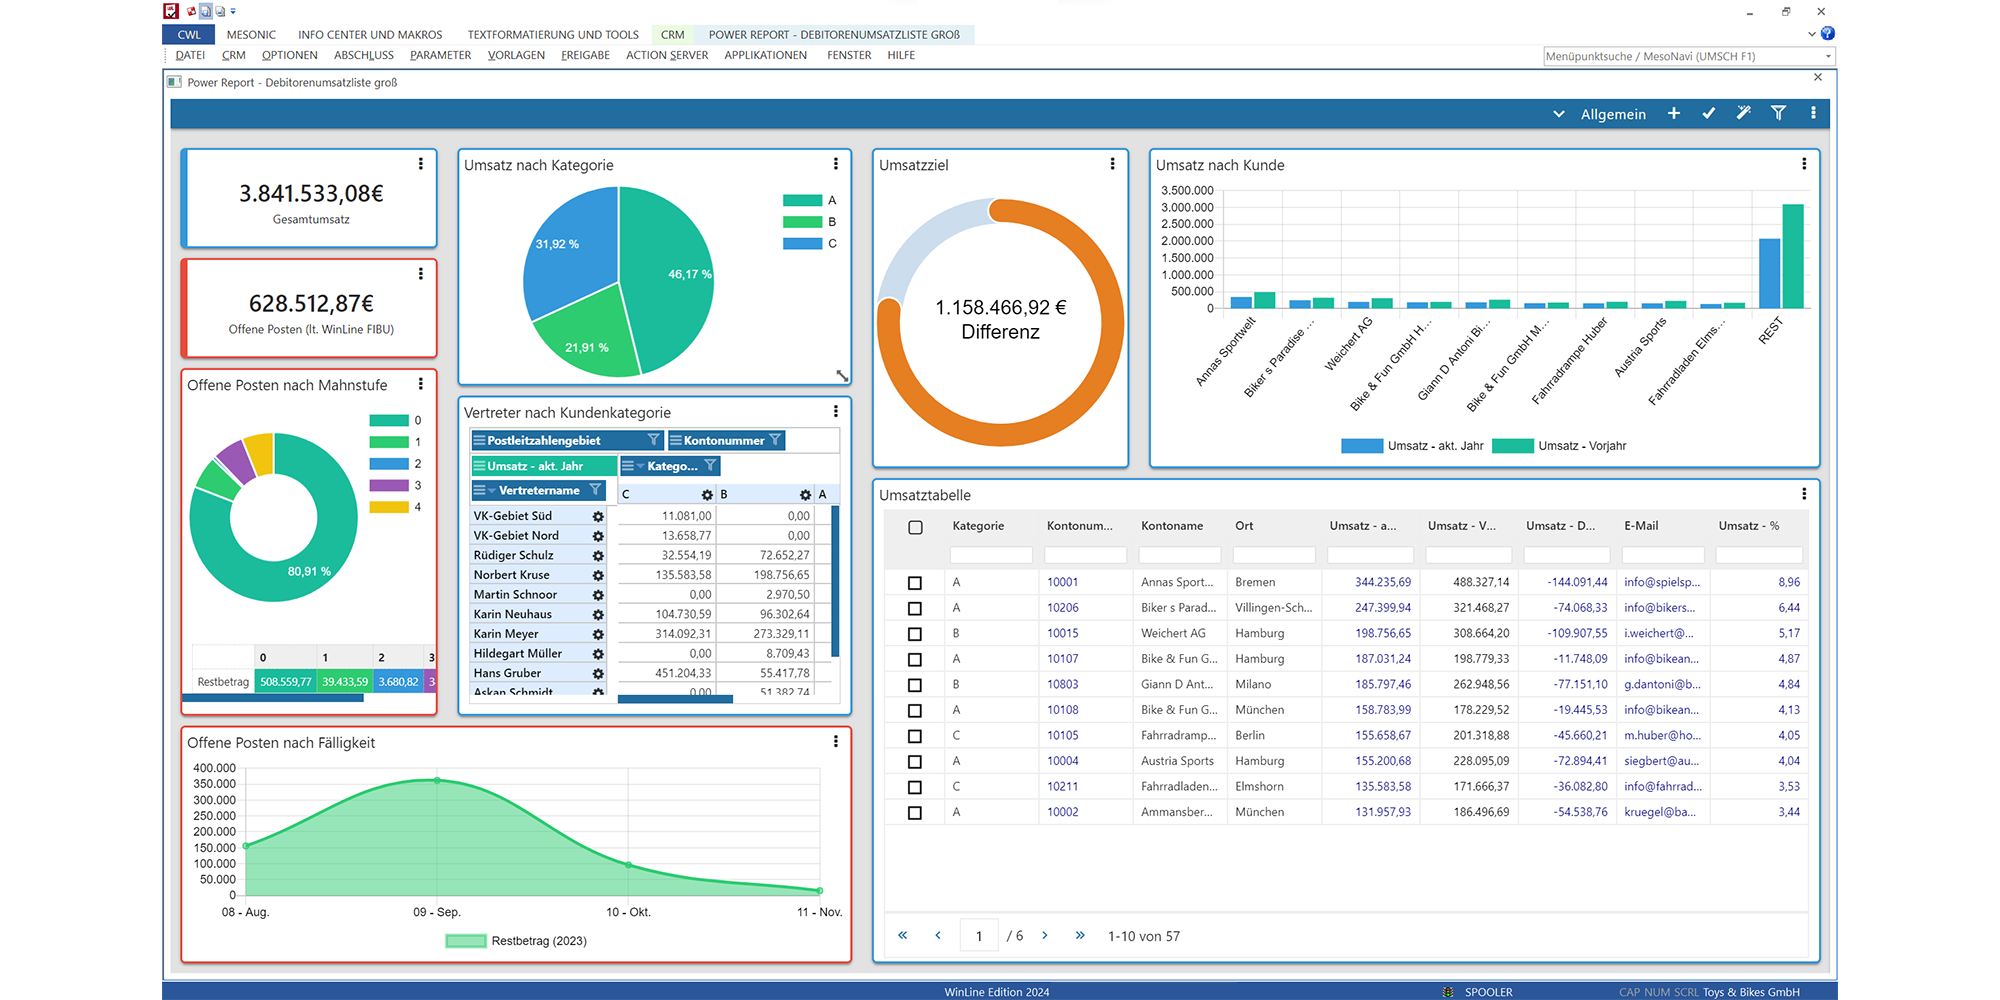Screen dimensions: 2000x1000
Task: Click the SPOOLER icon in status bar
Action: 1448,992
